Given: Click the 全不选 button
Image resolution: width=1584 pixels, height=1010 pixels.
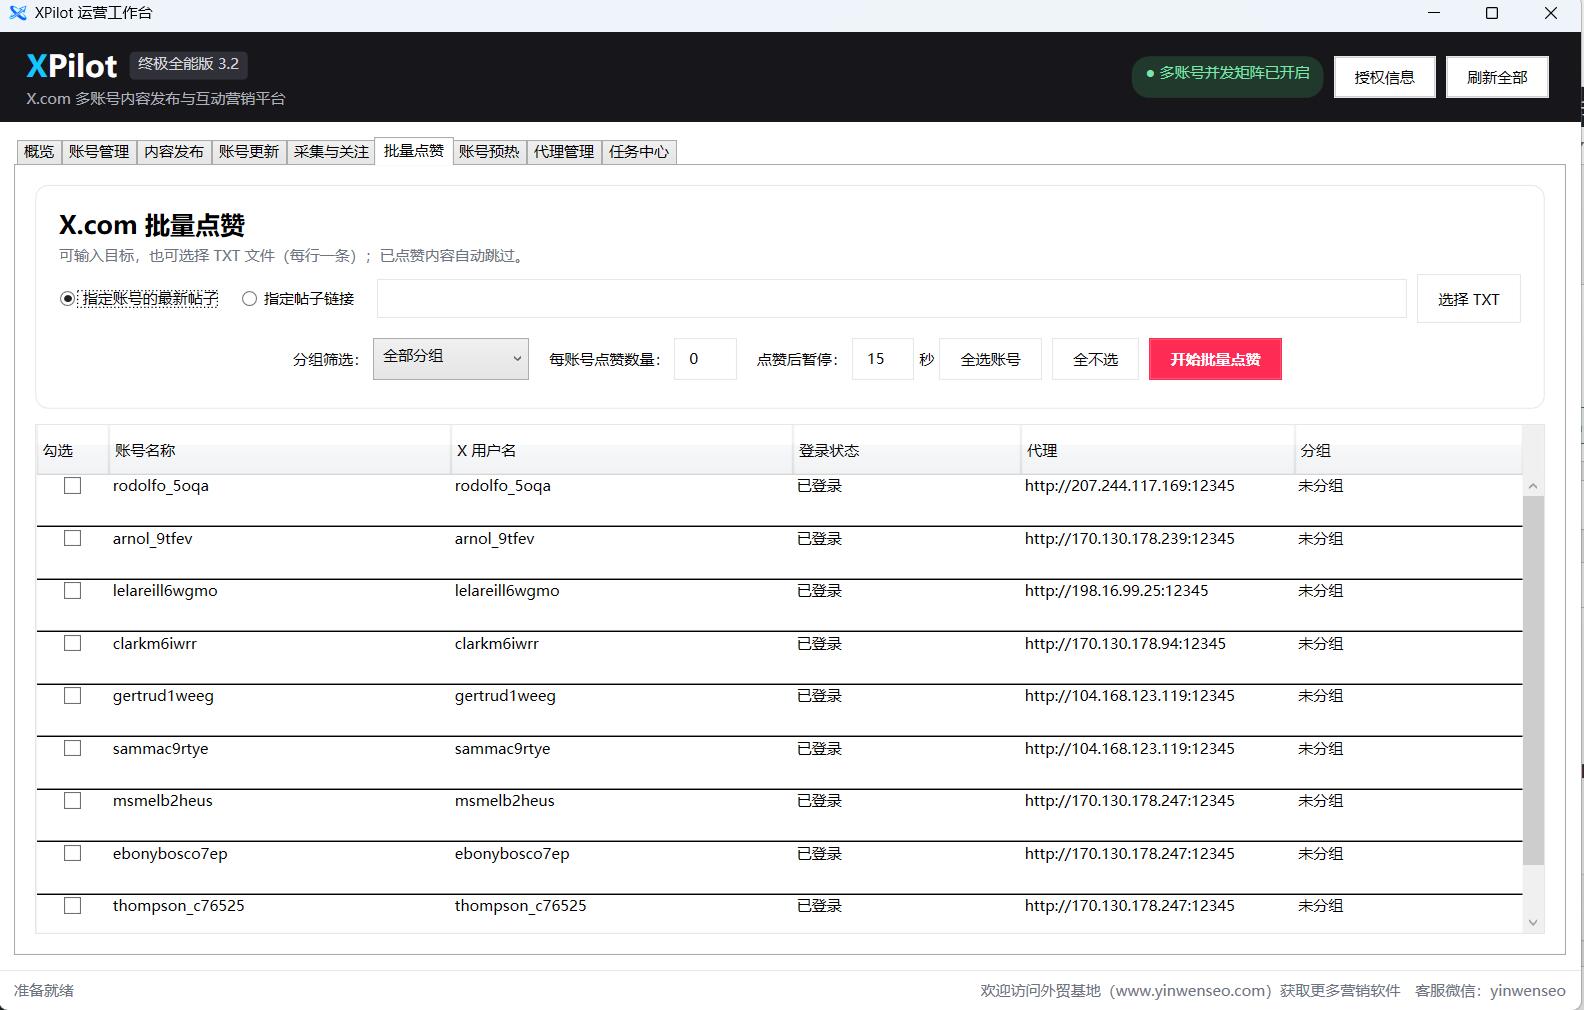Looking at the screenshot, I should click(x=1095, y=359).
